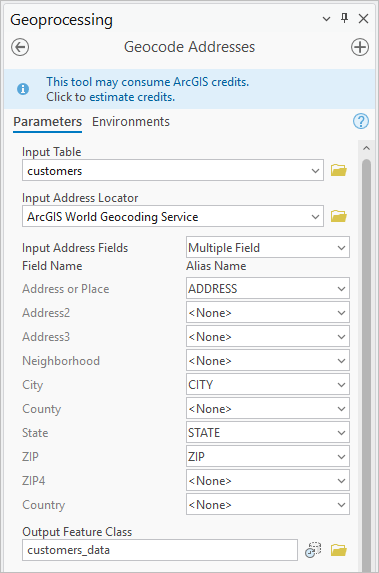Click the vertical scrollbar thumb
Viewport: 379px width, 573px height.
tap(367, 365)
